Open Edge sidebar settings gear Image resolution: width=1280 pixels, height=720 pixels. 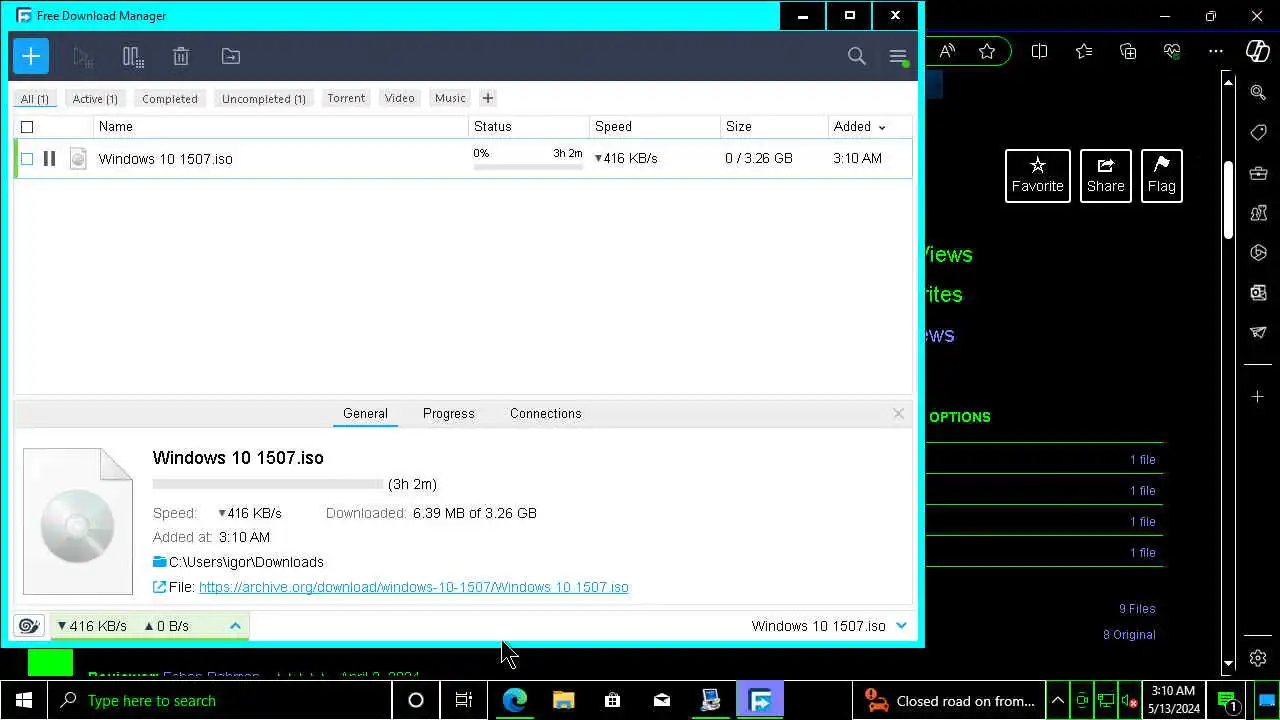coord(1259,658)
